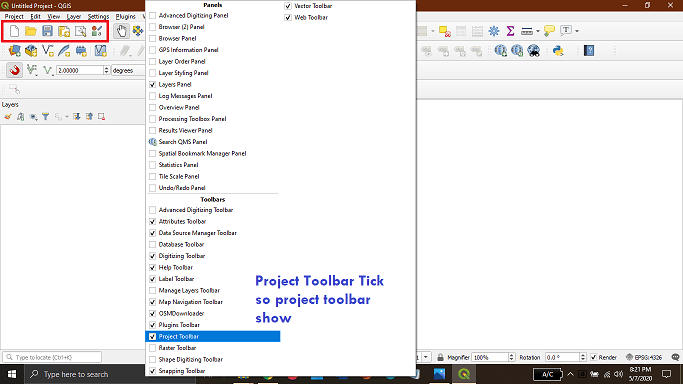Viewport: 683px width, 384px height.
Task: Open Layer Styling panel brush icon
Action: (x=8, y=117)
